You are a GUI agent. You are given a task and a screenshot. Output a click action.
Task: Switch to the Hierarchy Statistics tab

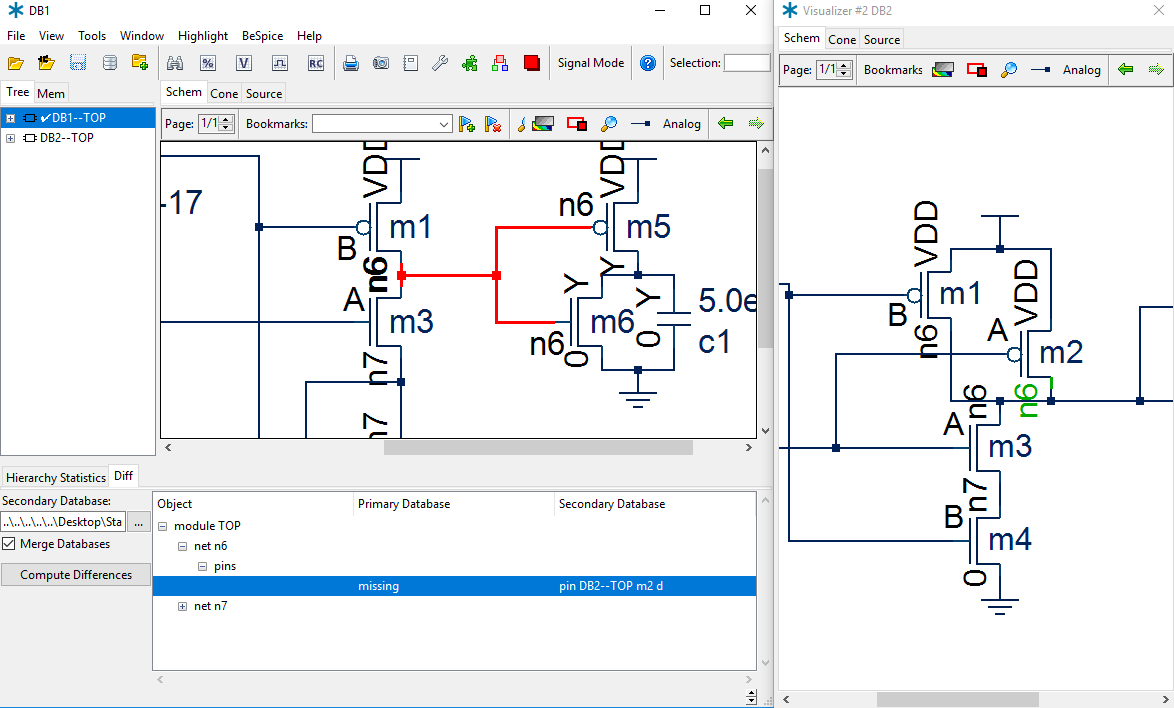(x=55, y=477)
